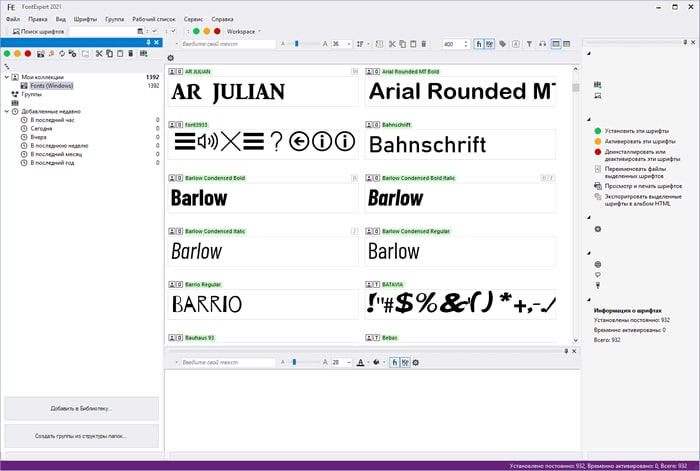The width and height of the screenshot is (700, 471).
Task: Collapse the Мои коллекции tree node
Action: tap(7, 77)
